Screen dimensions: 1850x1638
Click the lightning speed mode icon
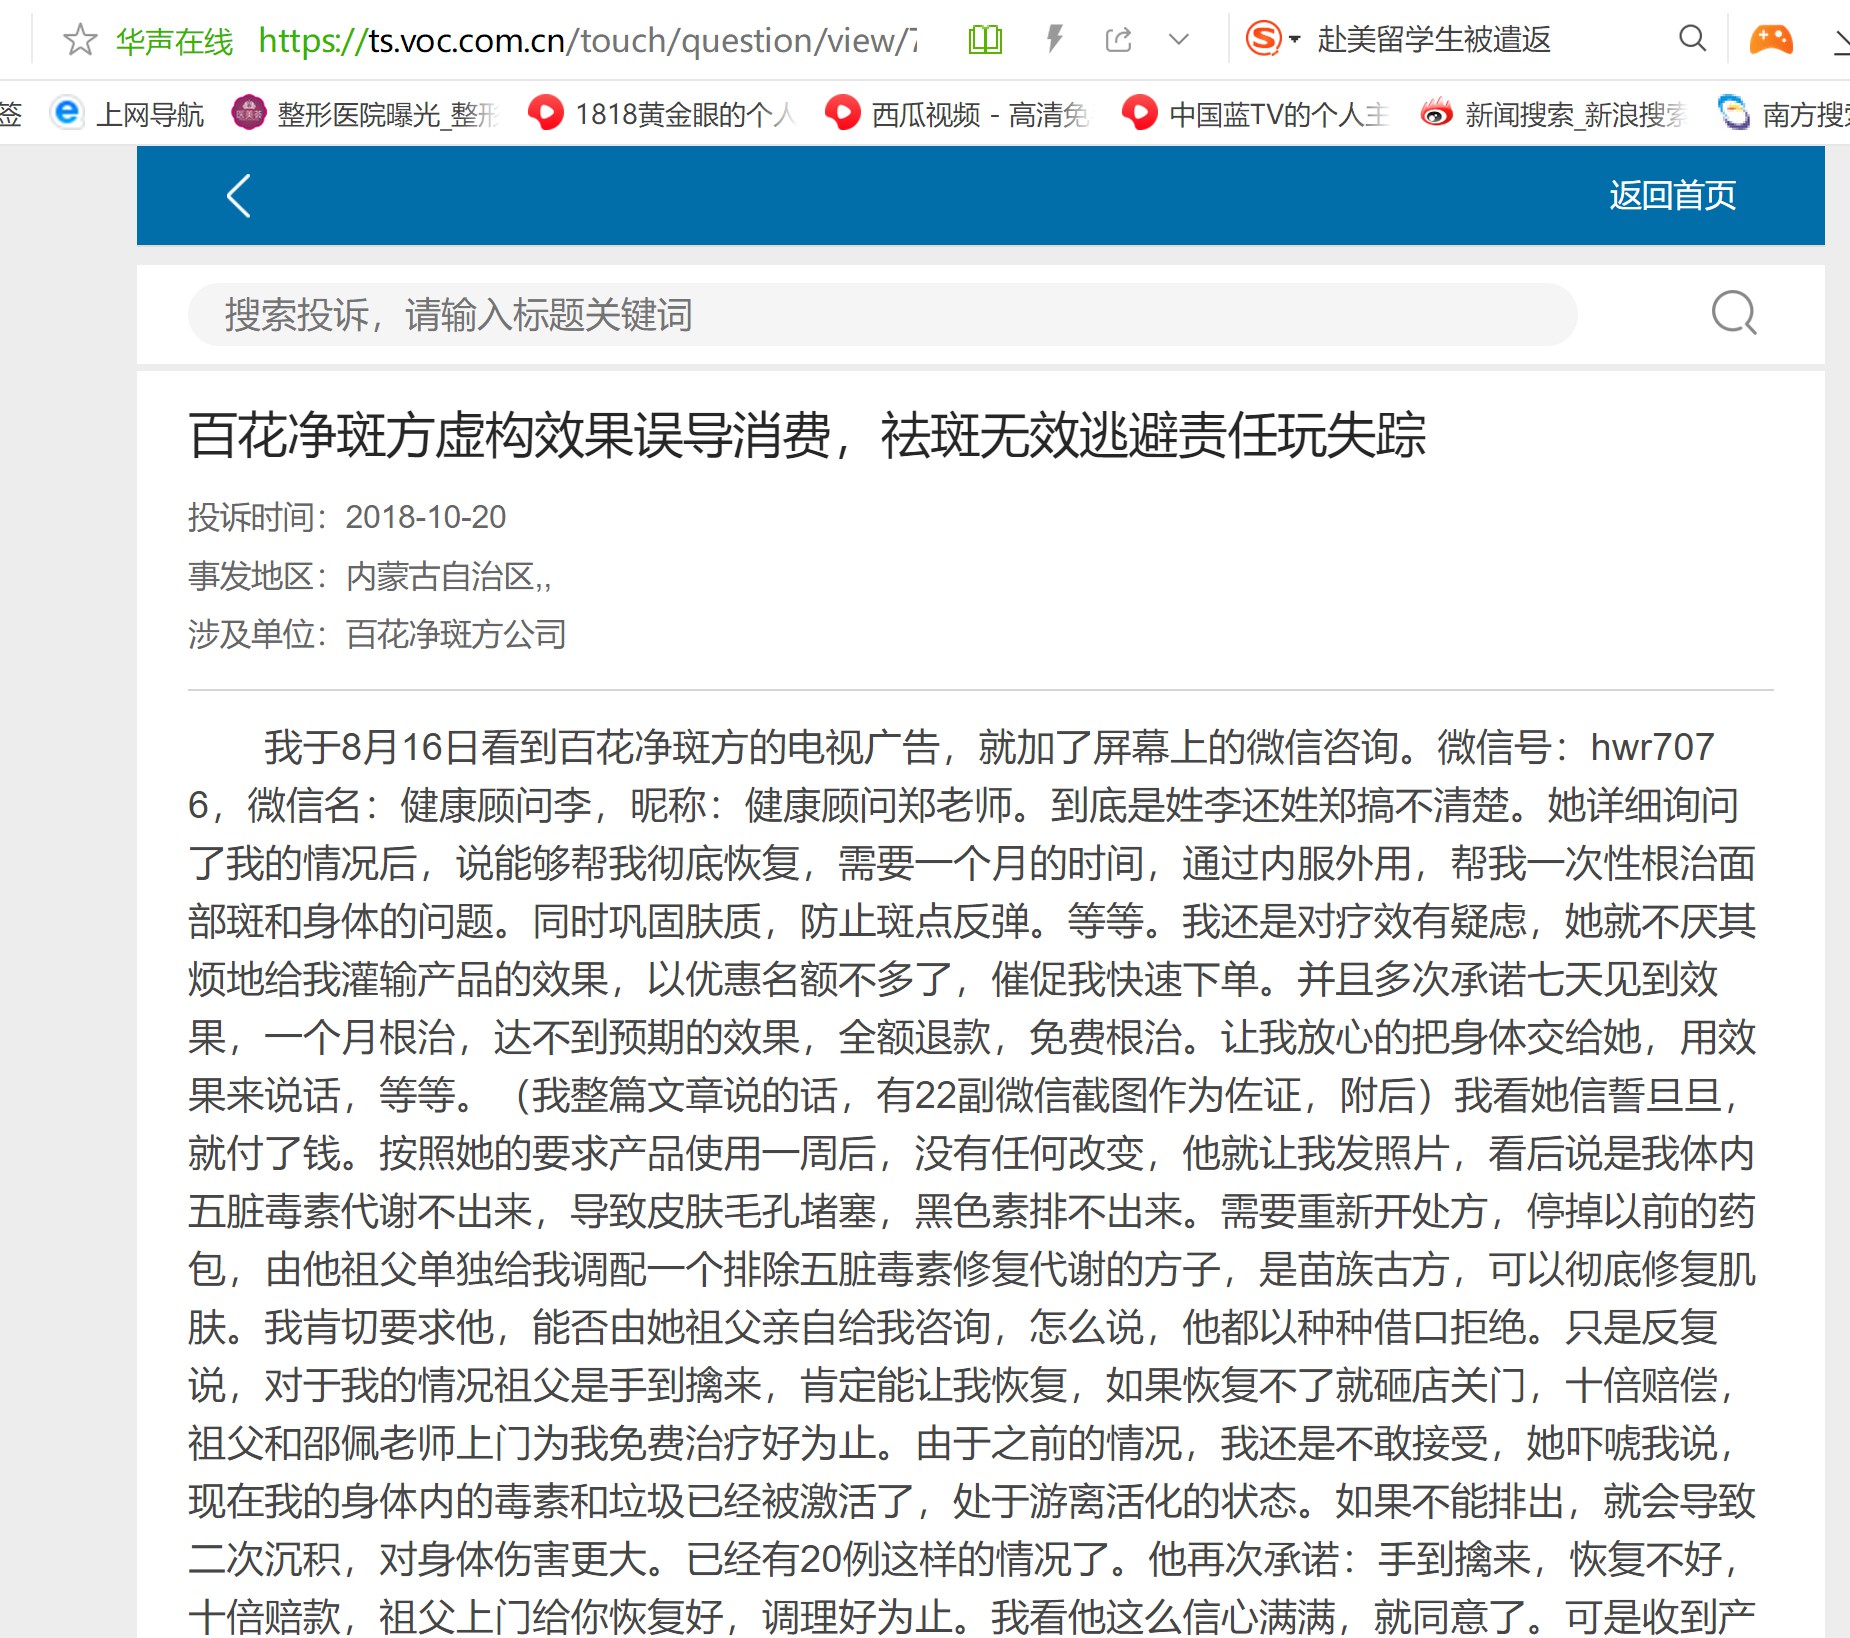[1054, 40]
